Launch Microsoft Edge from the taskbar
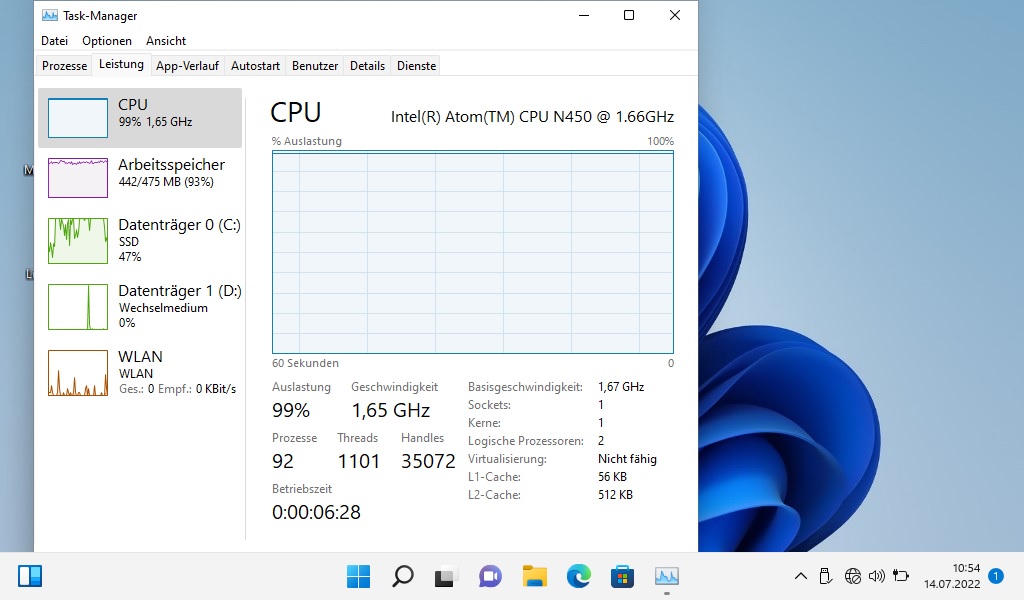The image size is (1024, 600). 579,576
